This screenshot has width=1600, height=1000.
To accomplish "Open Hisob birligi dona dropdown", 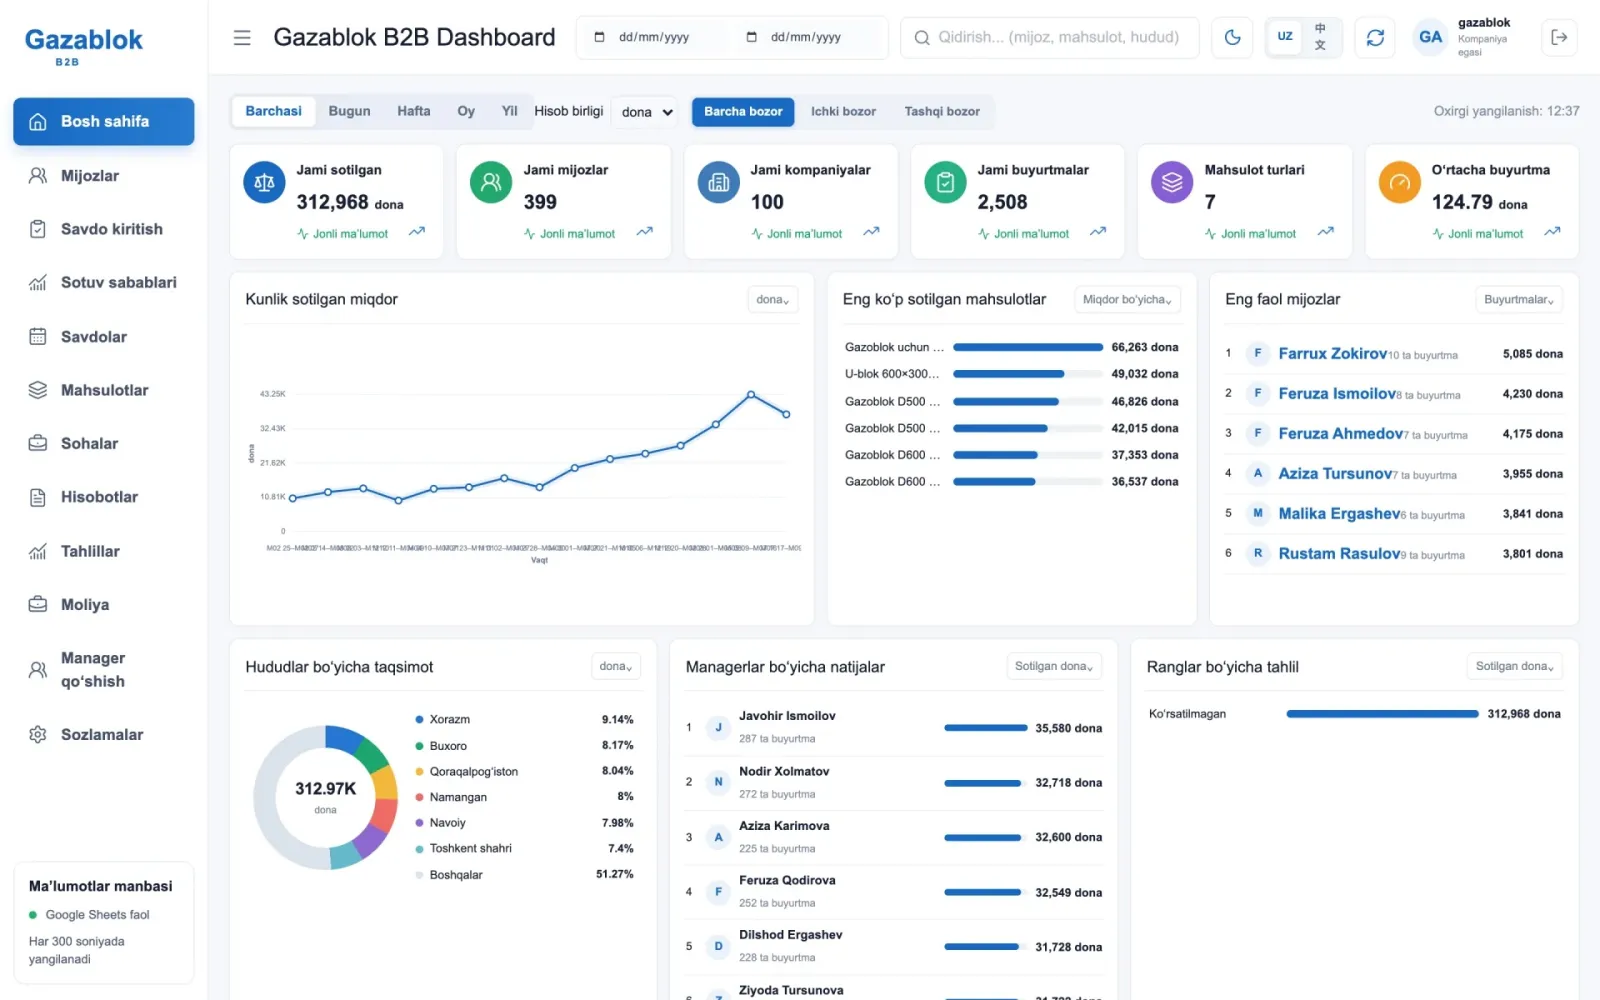I will click(x=646, y=112).
